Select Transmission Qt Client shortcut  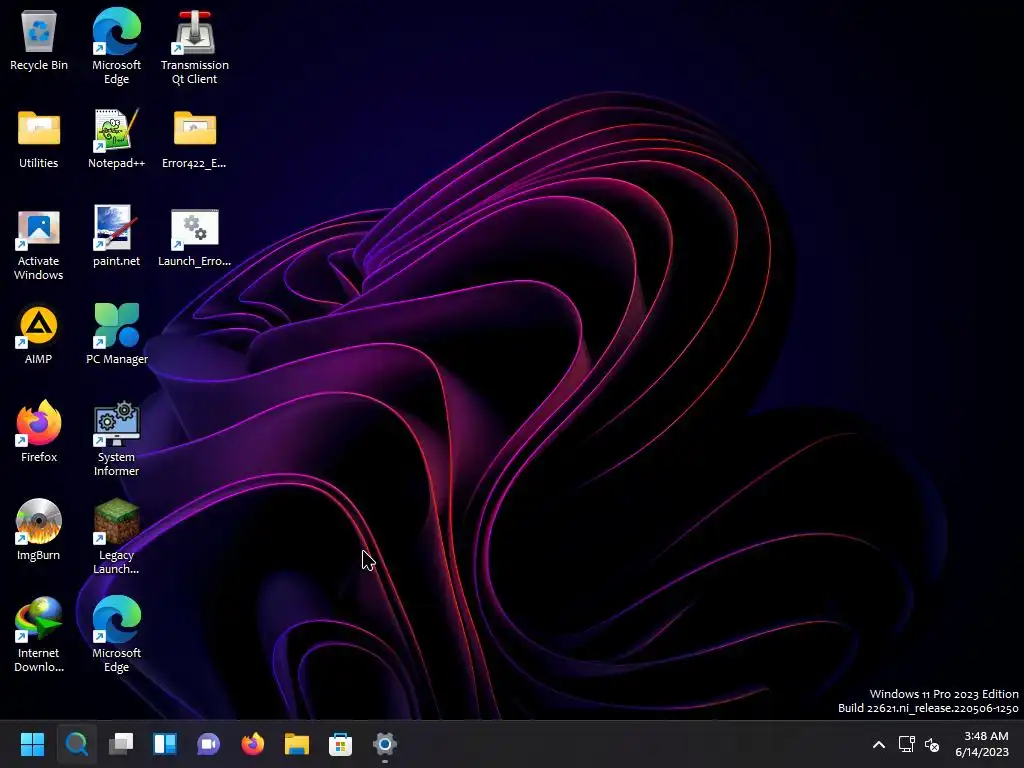point(195,46)
